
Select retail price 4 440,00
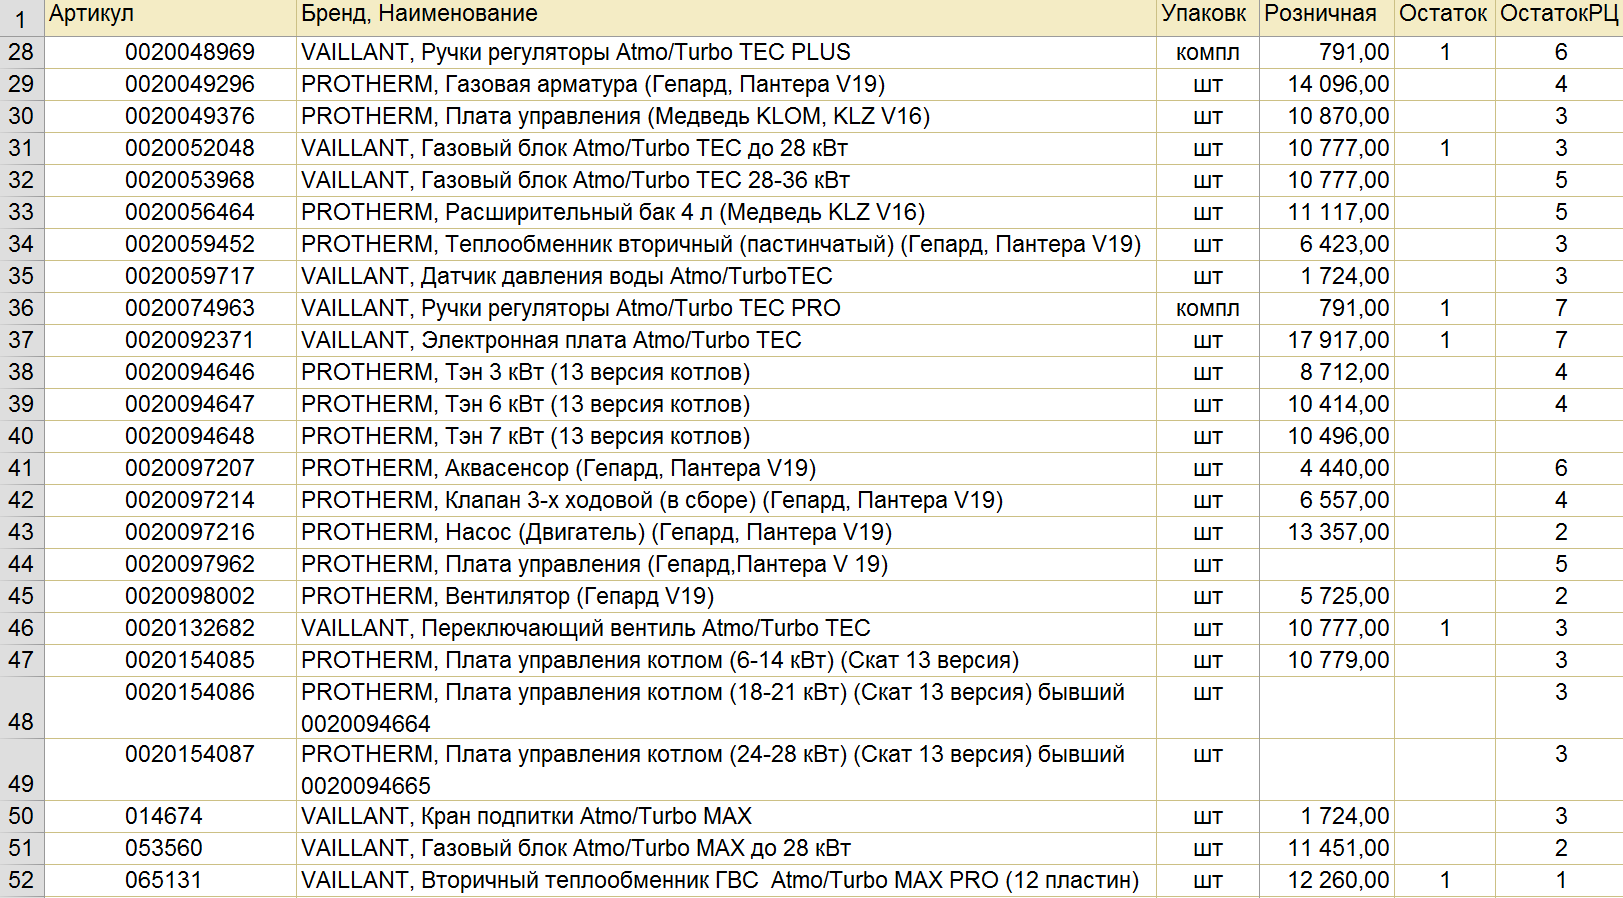(1326, 468)
